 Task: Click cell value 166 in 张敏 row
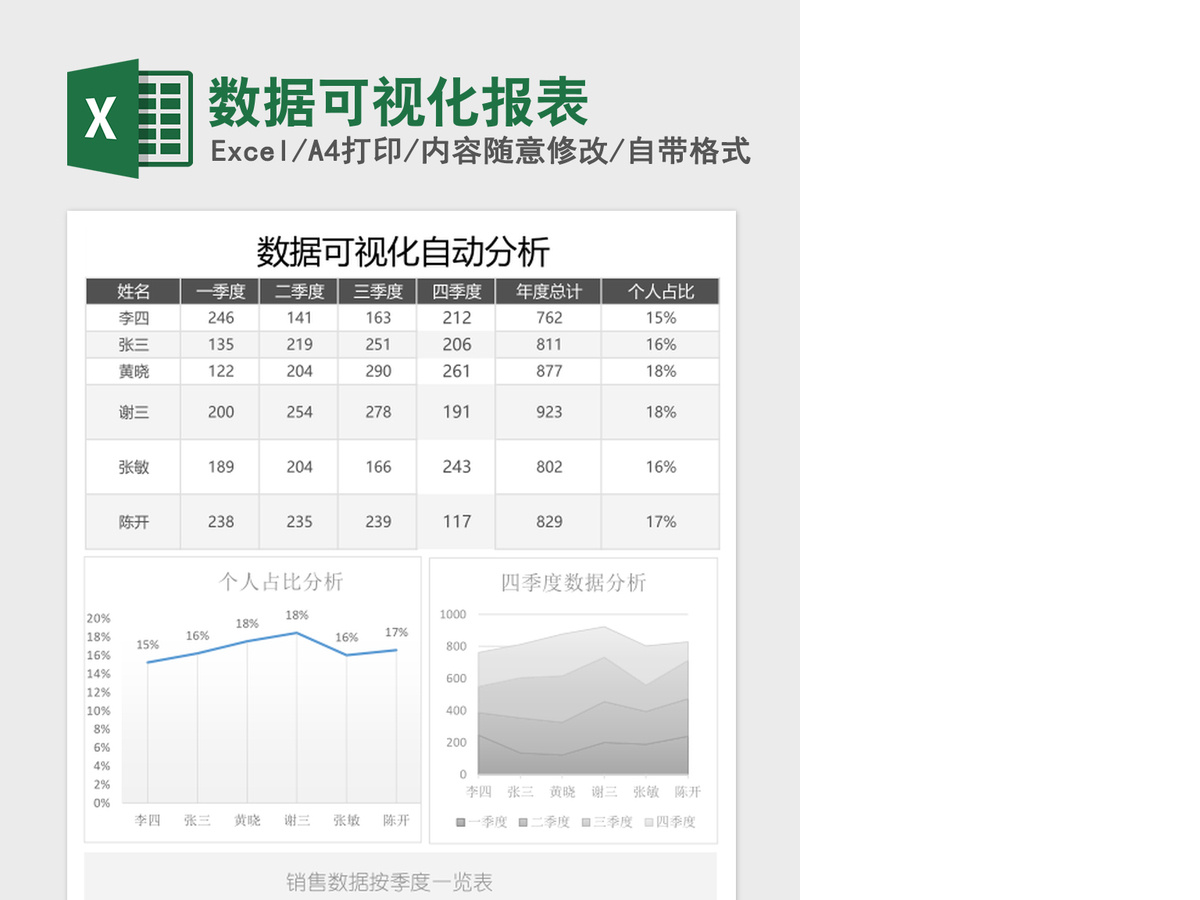click(378, 467)
